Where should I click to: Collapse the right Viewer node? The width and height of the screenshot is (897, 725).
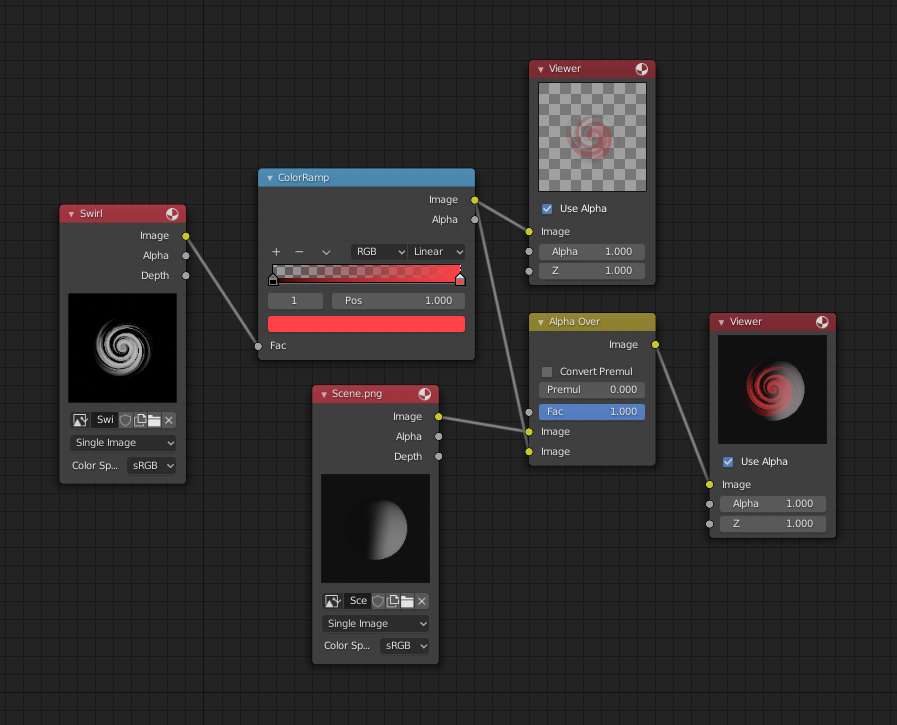coord(721,322)
